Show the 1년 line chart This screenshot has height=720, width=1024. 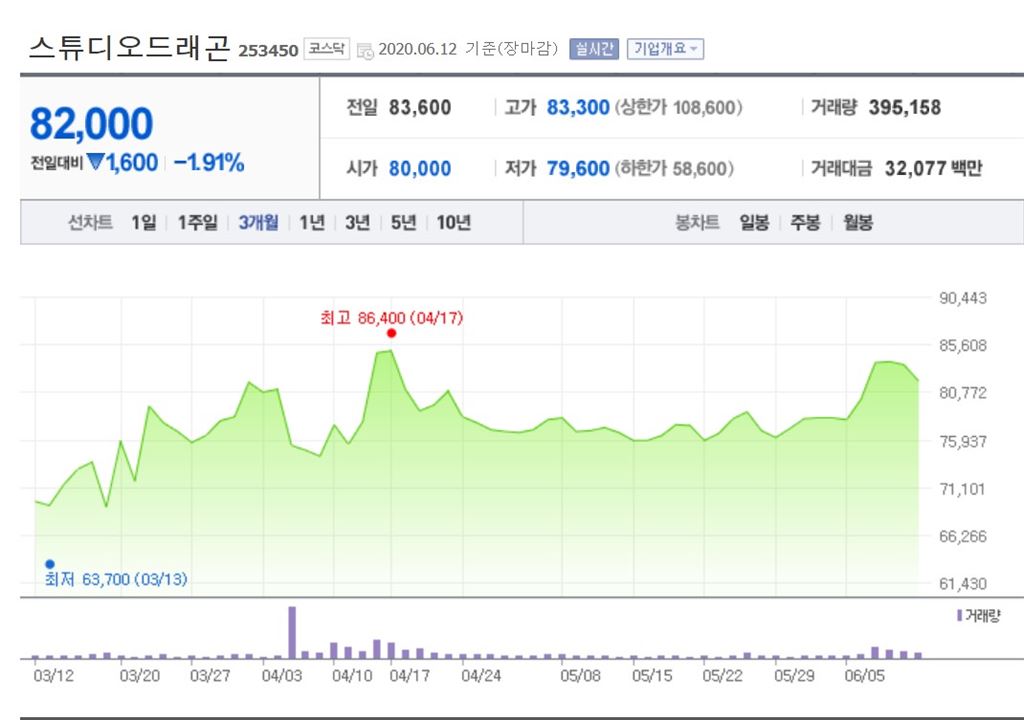pos(312,222)
